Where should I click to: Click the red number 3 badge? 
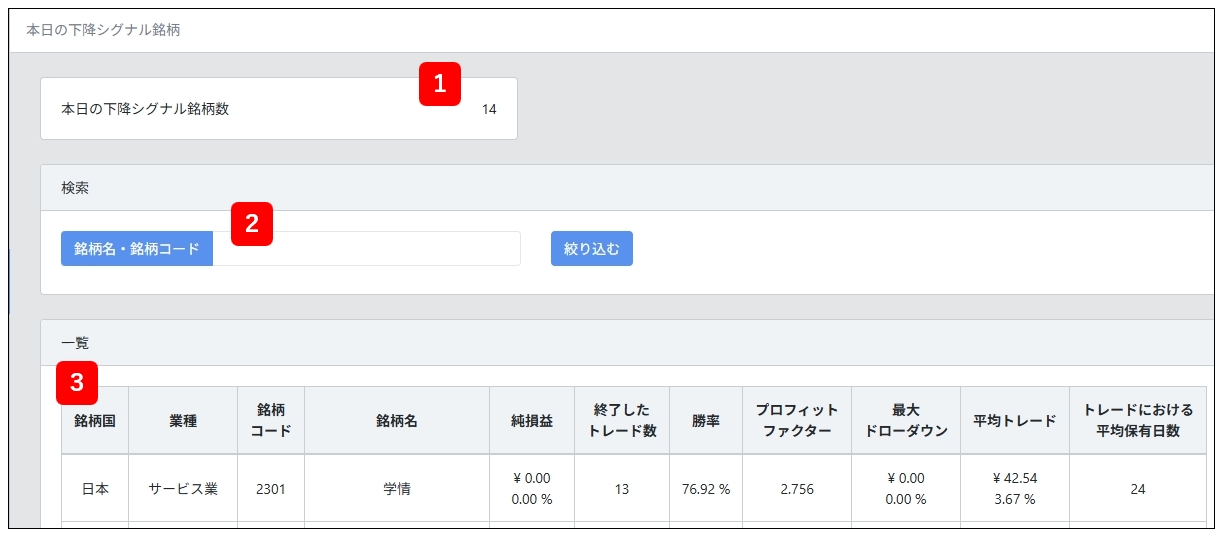tap(77, 382)
